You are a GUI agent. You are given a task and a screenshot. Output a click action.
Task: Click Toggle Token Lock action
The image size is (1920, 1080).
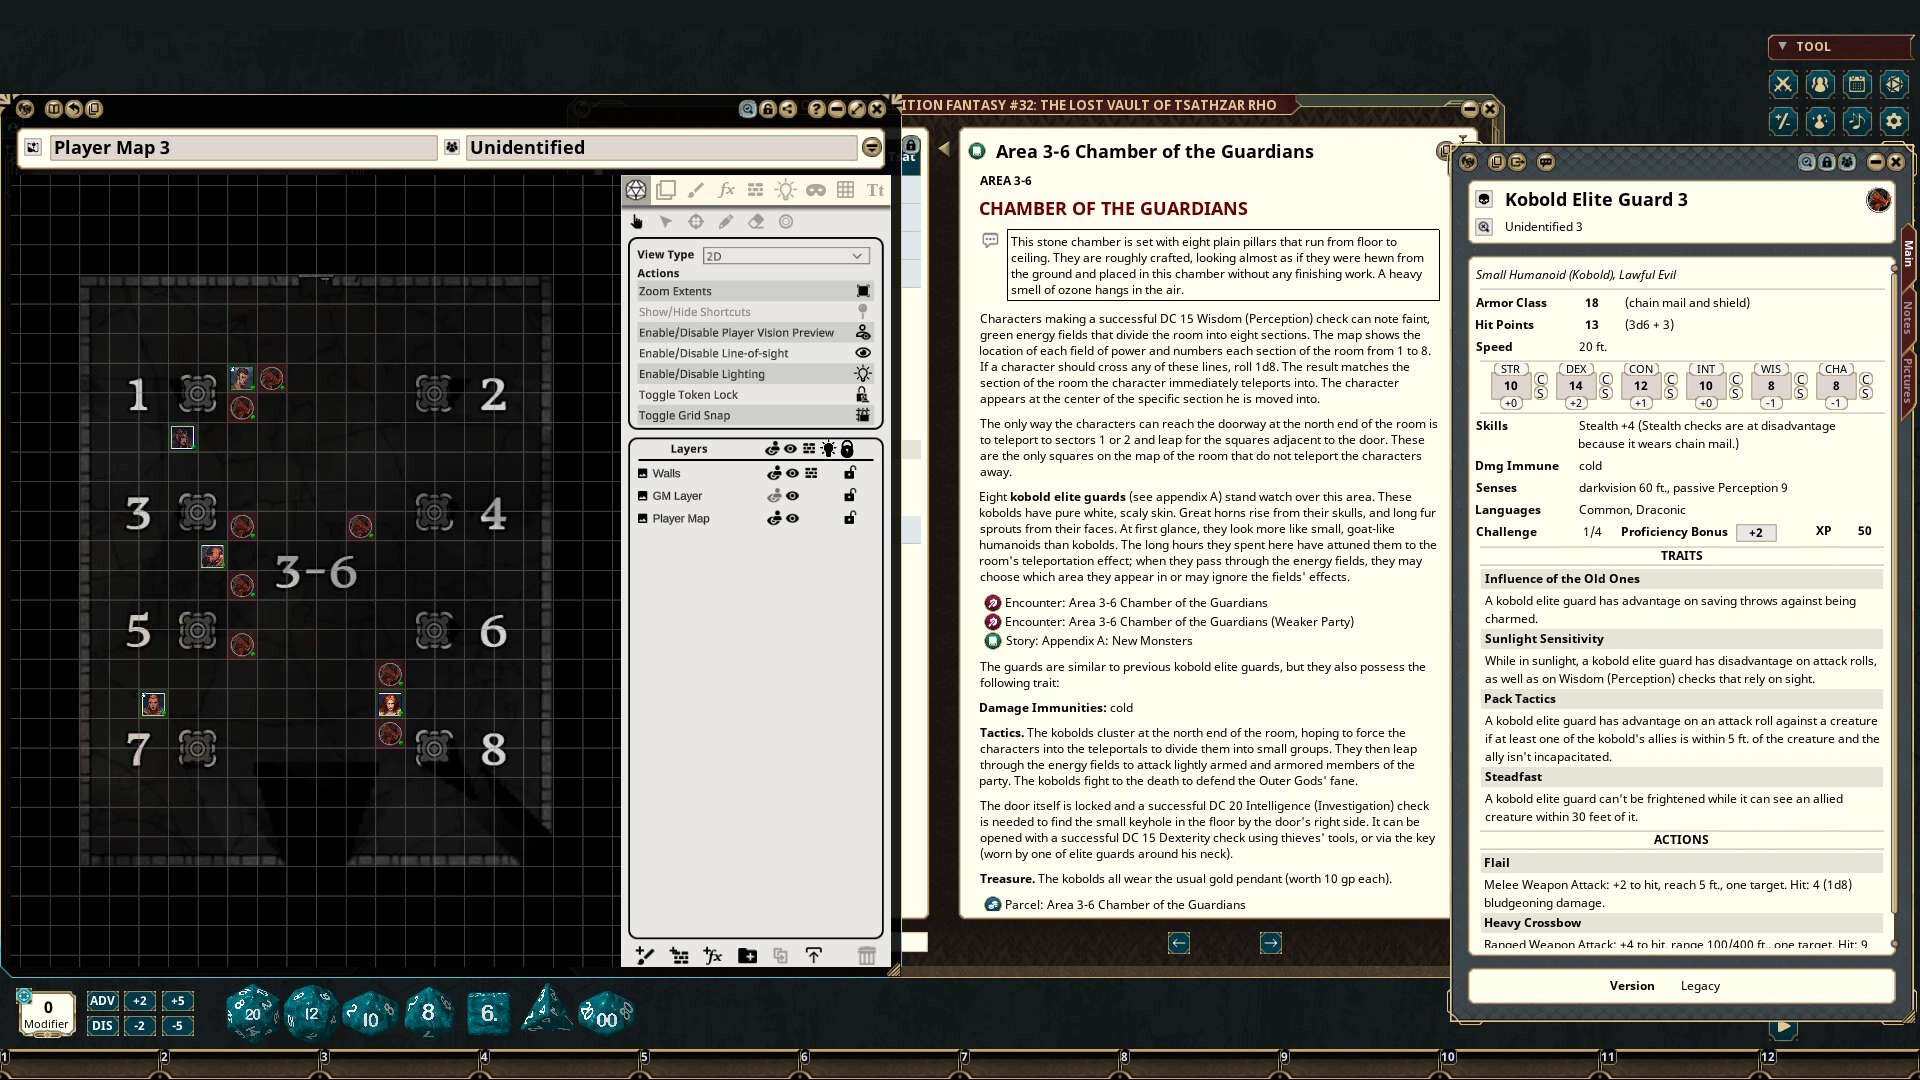click(754, 395)
